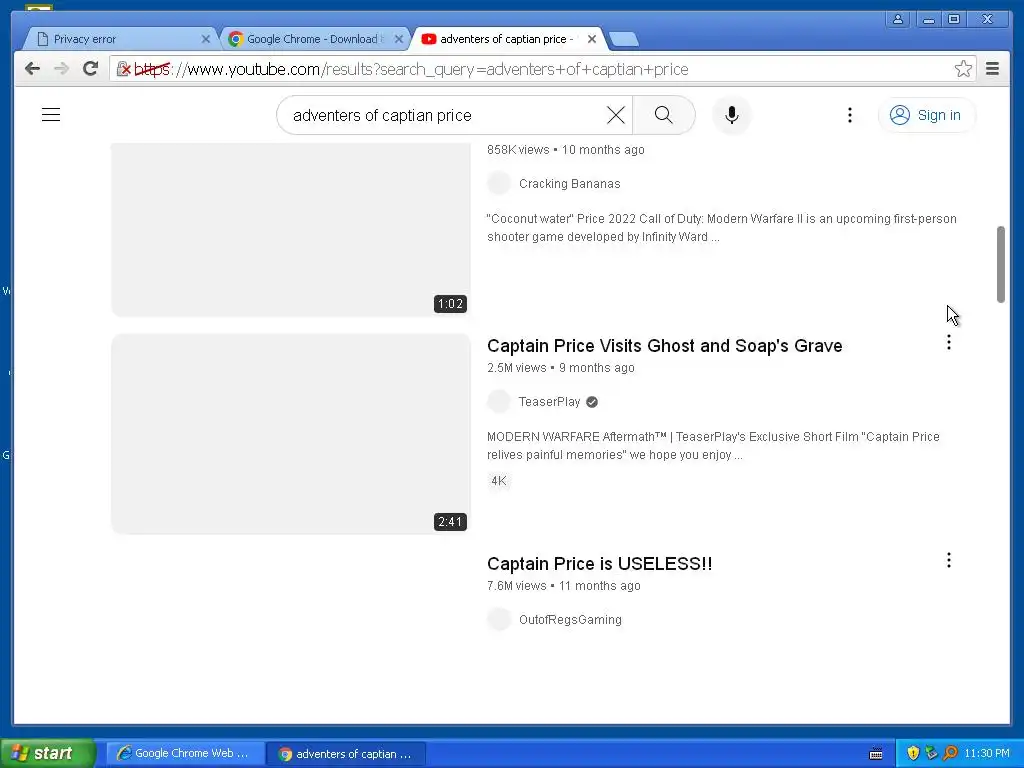Open a new Chrome tab
1024x768 pixels.
[x=624, y=40]
